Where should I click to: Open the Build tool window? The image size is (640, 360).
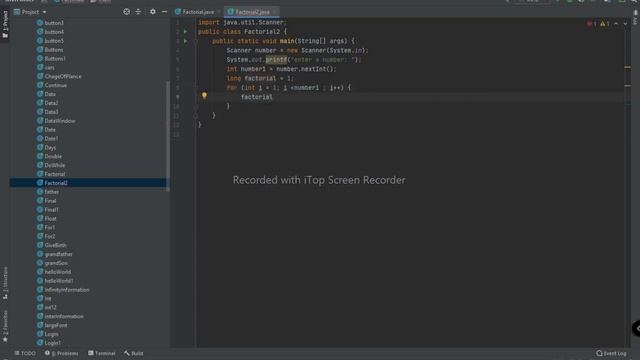pyautogui.click(x=134, y=353)
